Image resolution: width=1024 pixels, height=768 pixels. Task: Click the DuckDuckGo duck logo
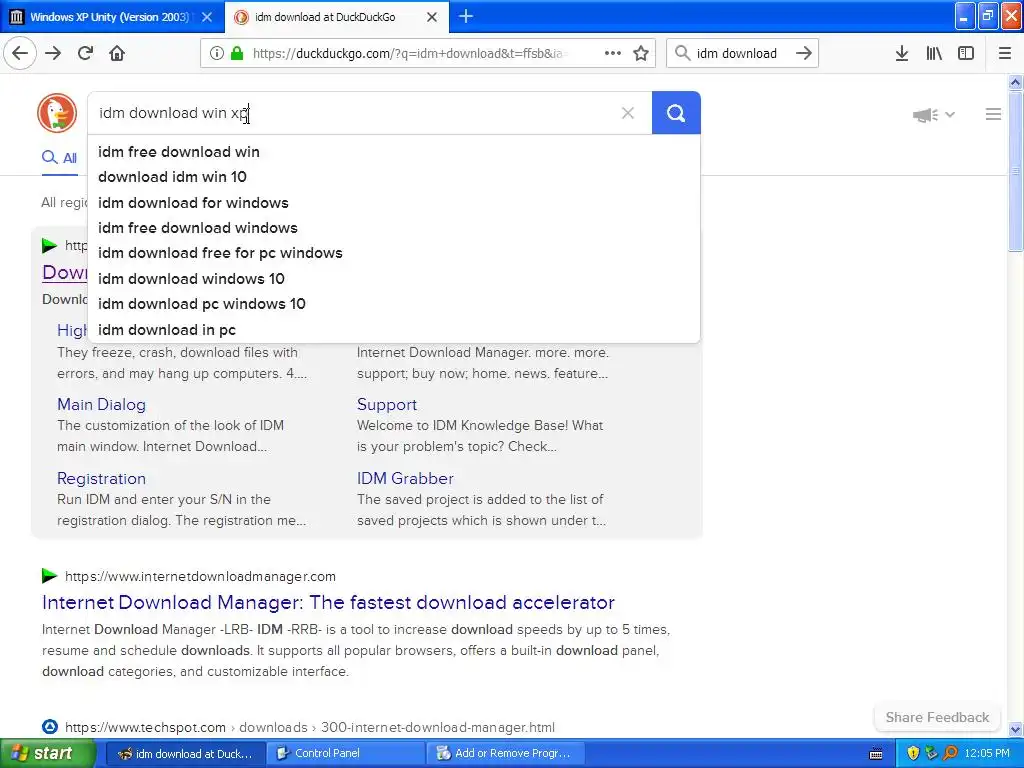[57, 113]
